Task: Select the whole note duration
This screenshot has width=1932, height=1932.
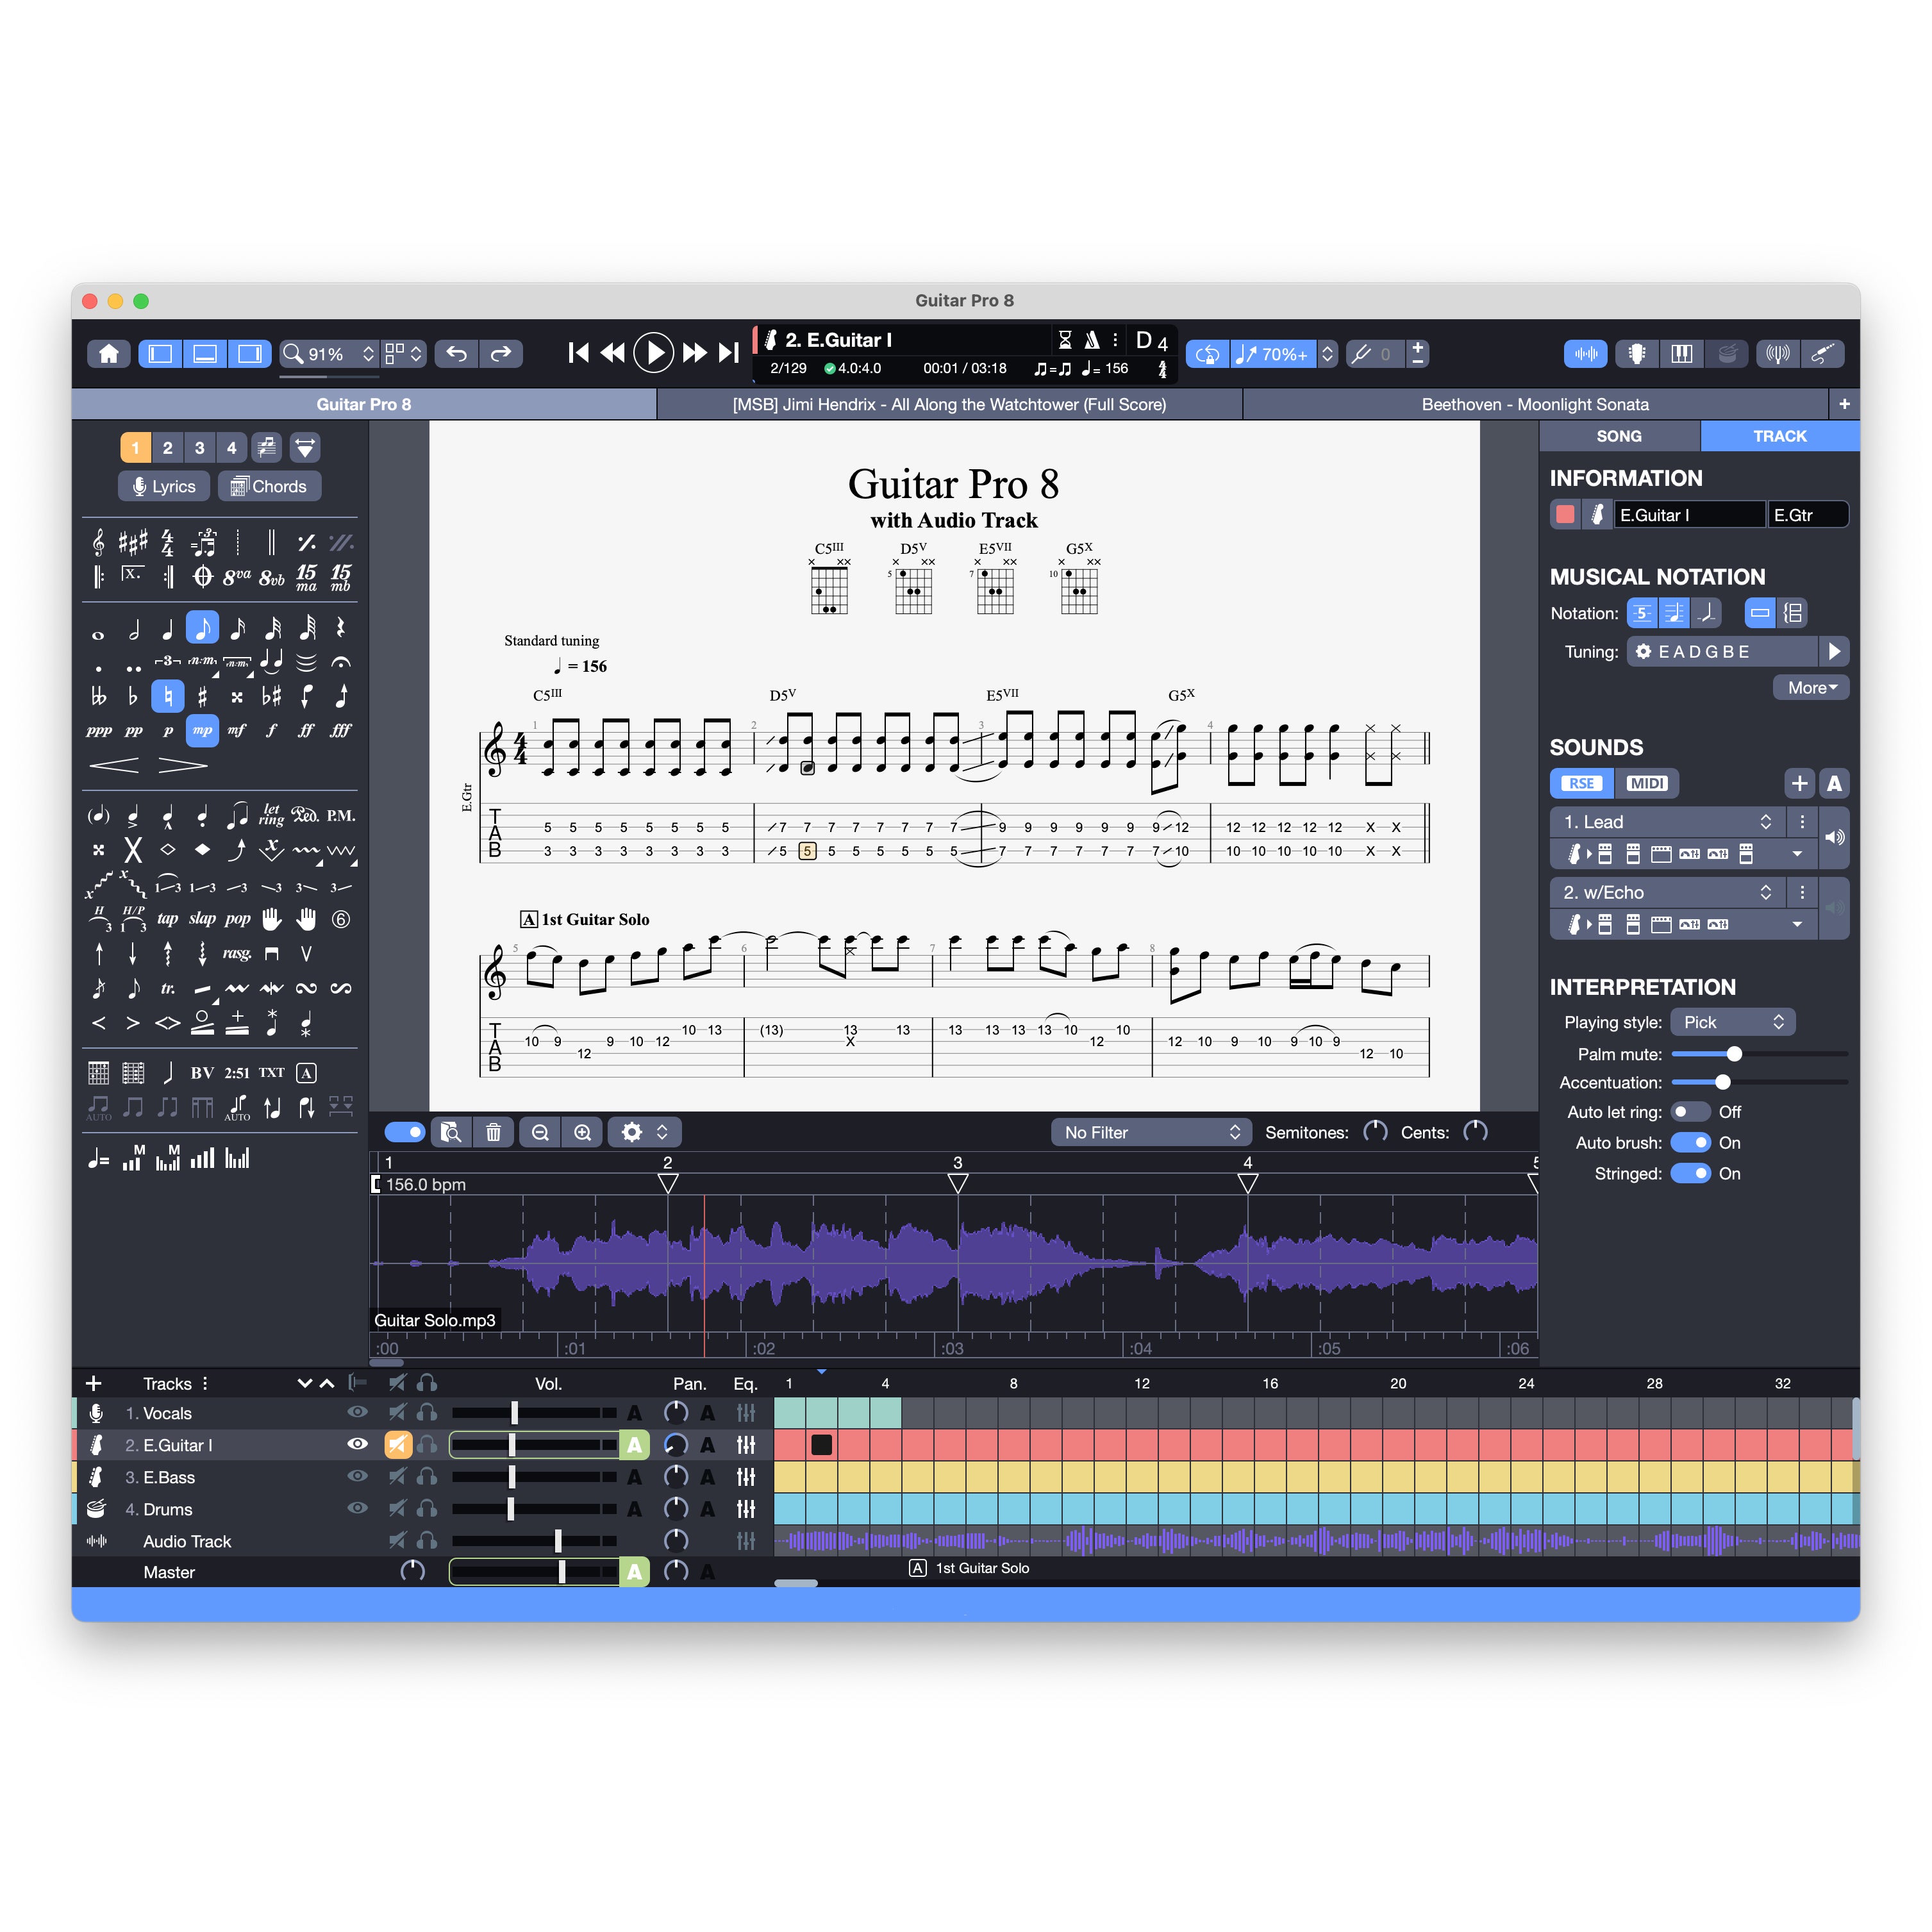Action: tap(98, 634)
